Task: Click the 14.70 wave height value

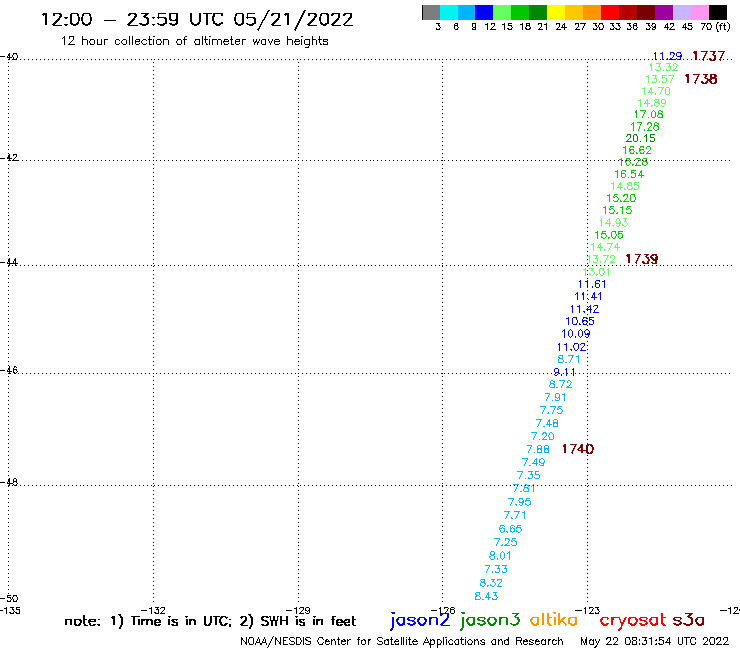Action: [656, 91]
